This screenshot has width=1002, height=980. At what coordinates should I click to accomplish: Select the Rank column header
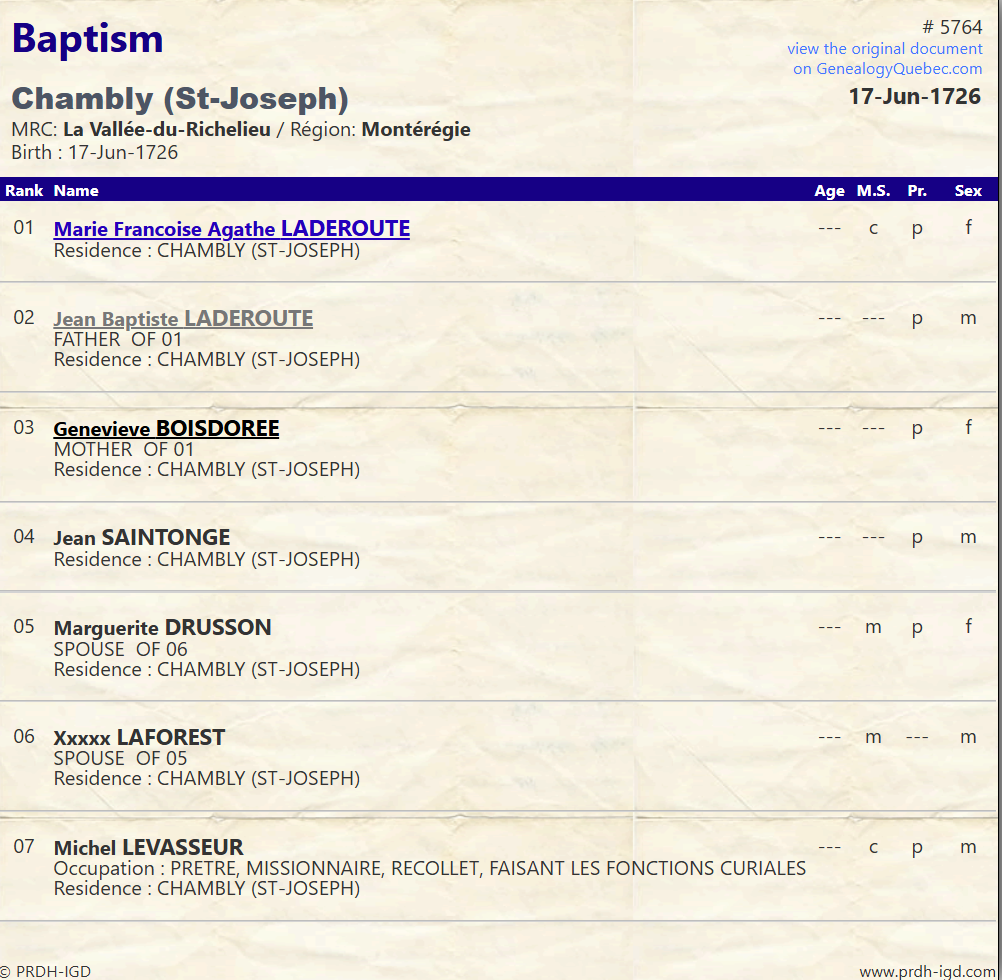point(24,190)
